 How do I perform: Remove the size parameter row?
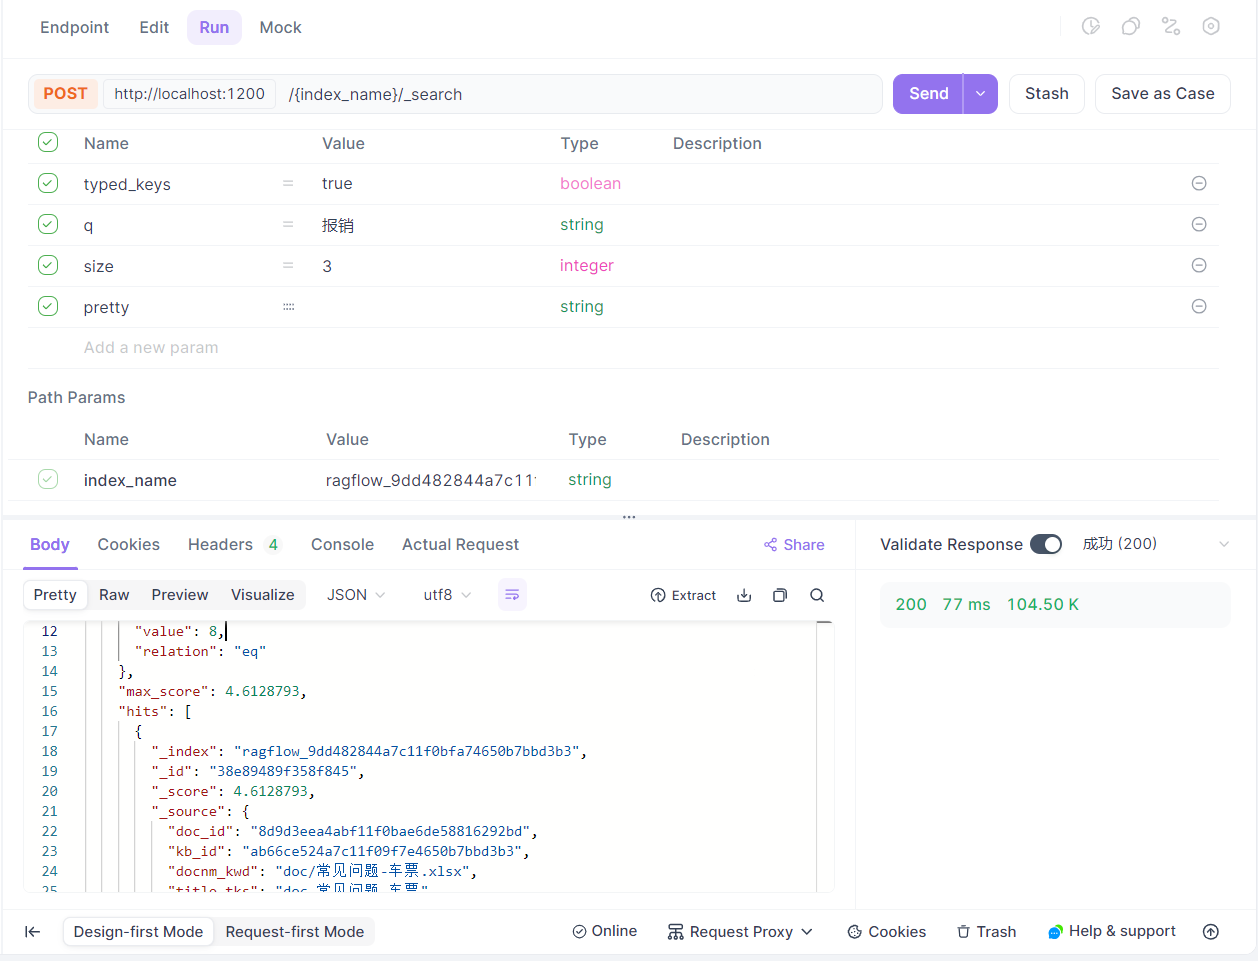[1199, 265]
